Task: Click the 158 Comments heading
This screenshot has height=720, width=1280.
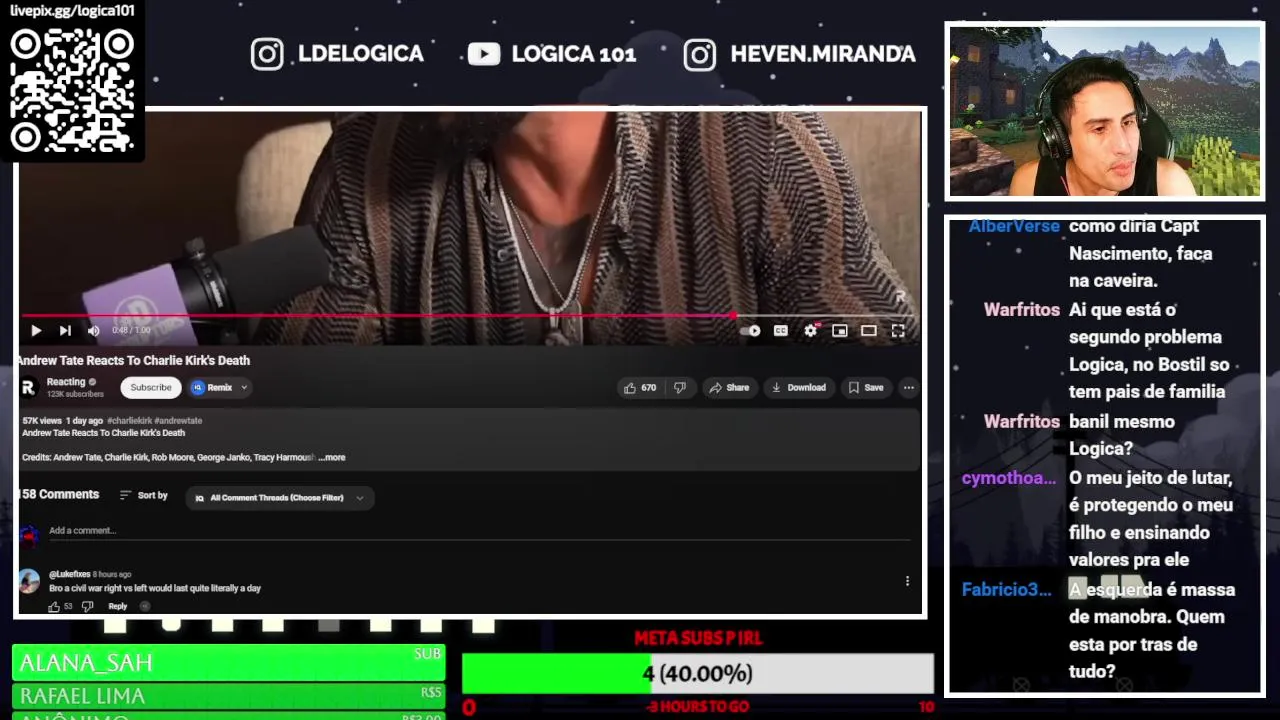Action: pyautogui.click(x=59, y=495)
